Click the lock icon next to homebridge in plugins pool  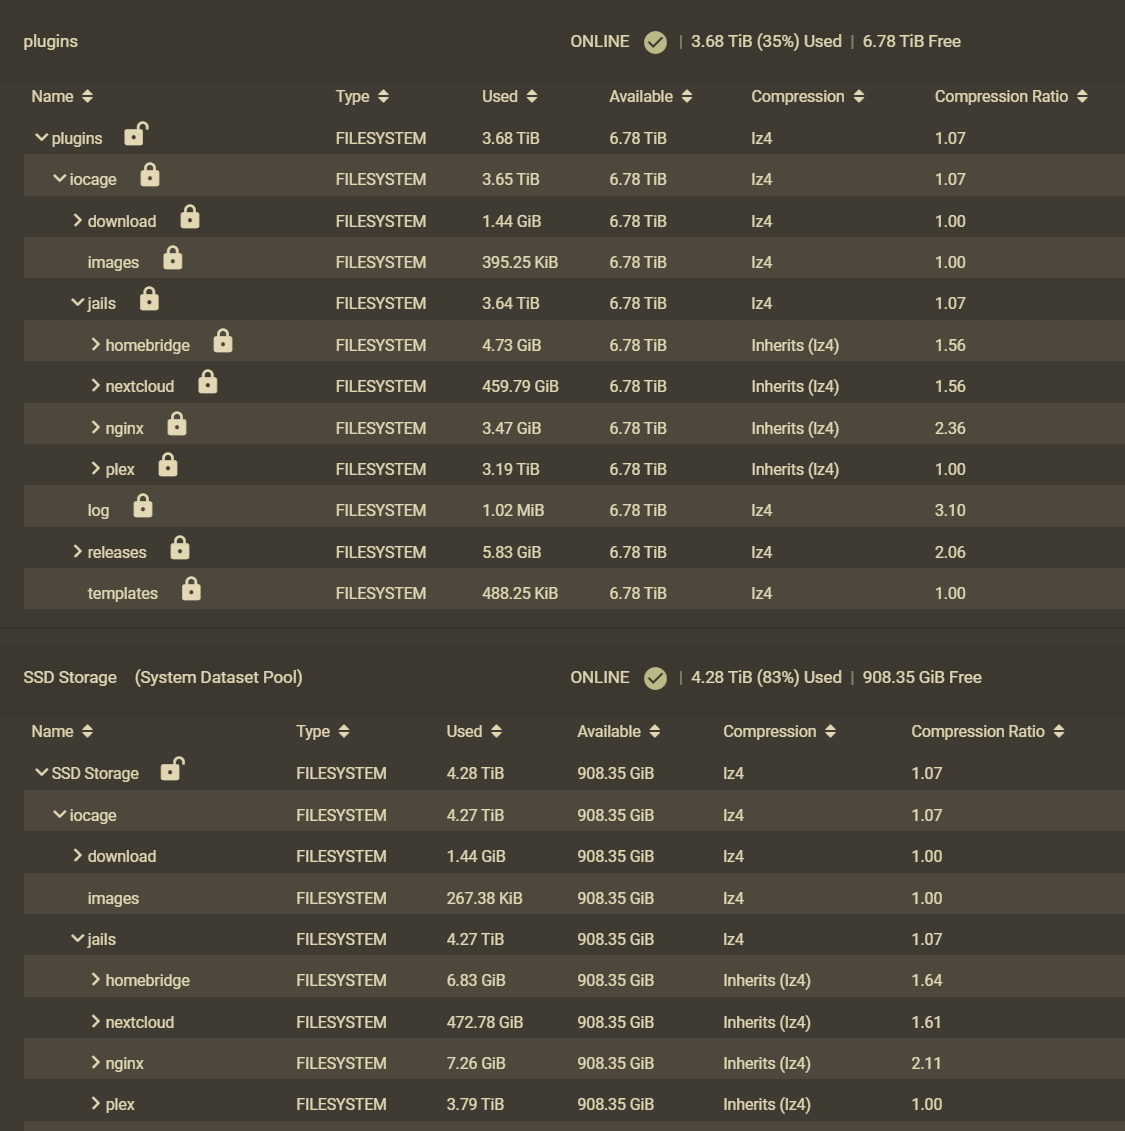coord(223,342)
